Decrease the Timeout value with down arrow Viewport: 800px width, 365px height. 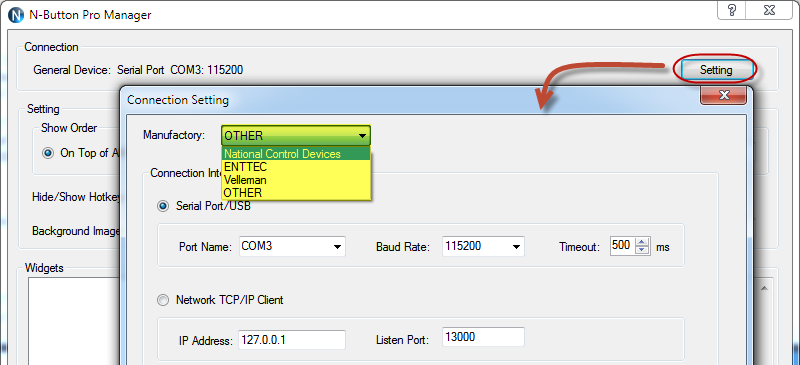[643, 251]
